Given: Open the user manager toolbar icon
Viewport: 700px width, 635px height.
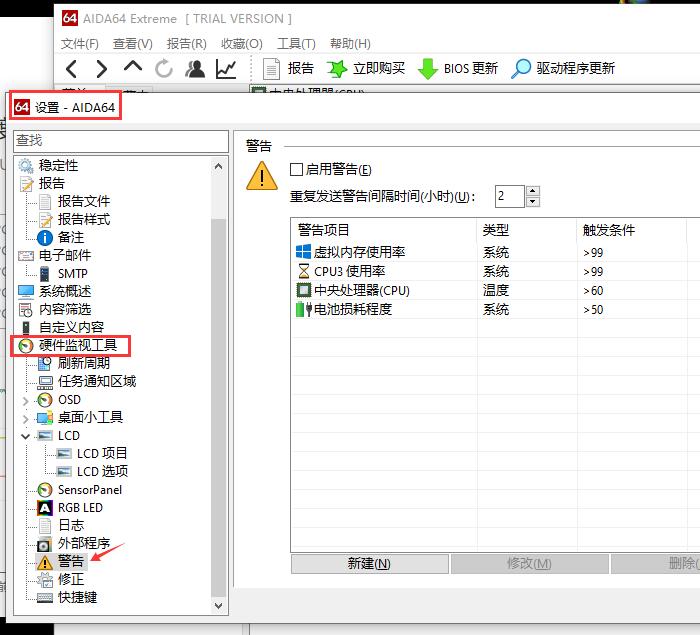Looking at the screenshot, I should (x=195, y=69).
